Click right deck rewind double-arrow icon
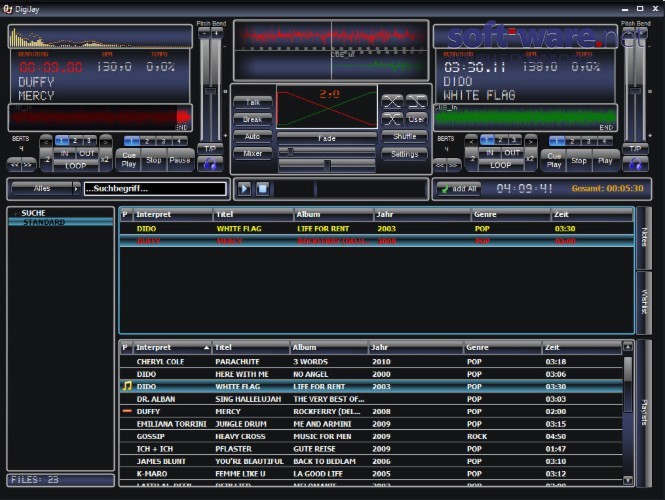The width and height of the screenshot is (665, 500). pyautogui.click(x=440, y=165)
